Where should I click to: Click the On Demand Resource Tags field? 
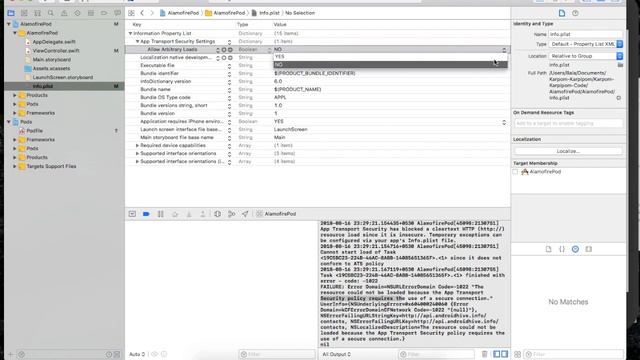coord(568,123)
